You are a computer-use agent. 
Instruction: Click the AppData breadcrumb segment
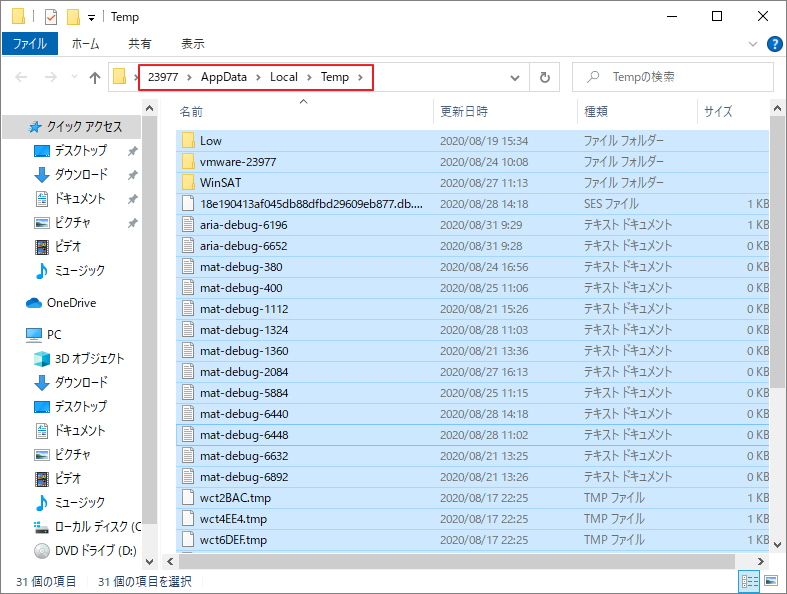(x=224, y=77)
